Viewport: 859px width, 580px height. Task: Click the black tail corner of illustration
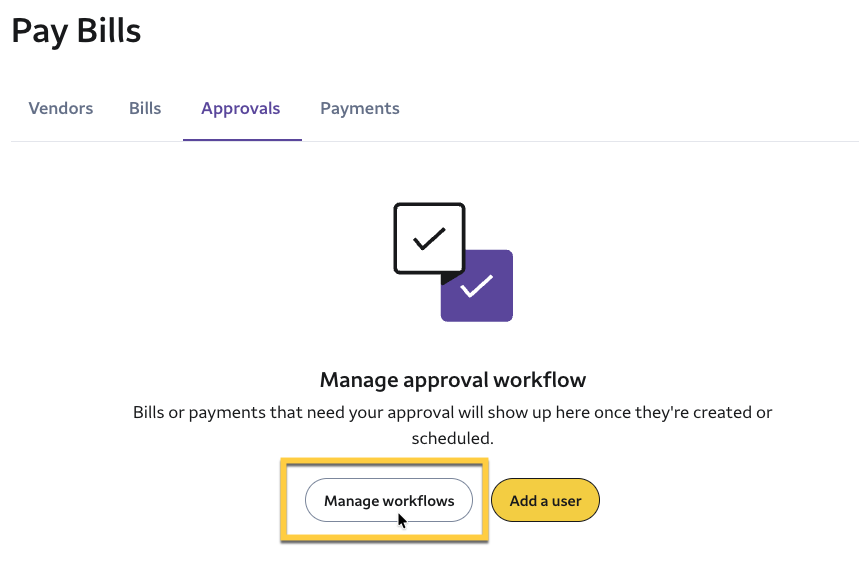[x=450, y=278]
